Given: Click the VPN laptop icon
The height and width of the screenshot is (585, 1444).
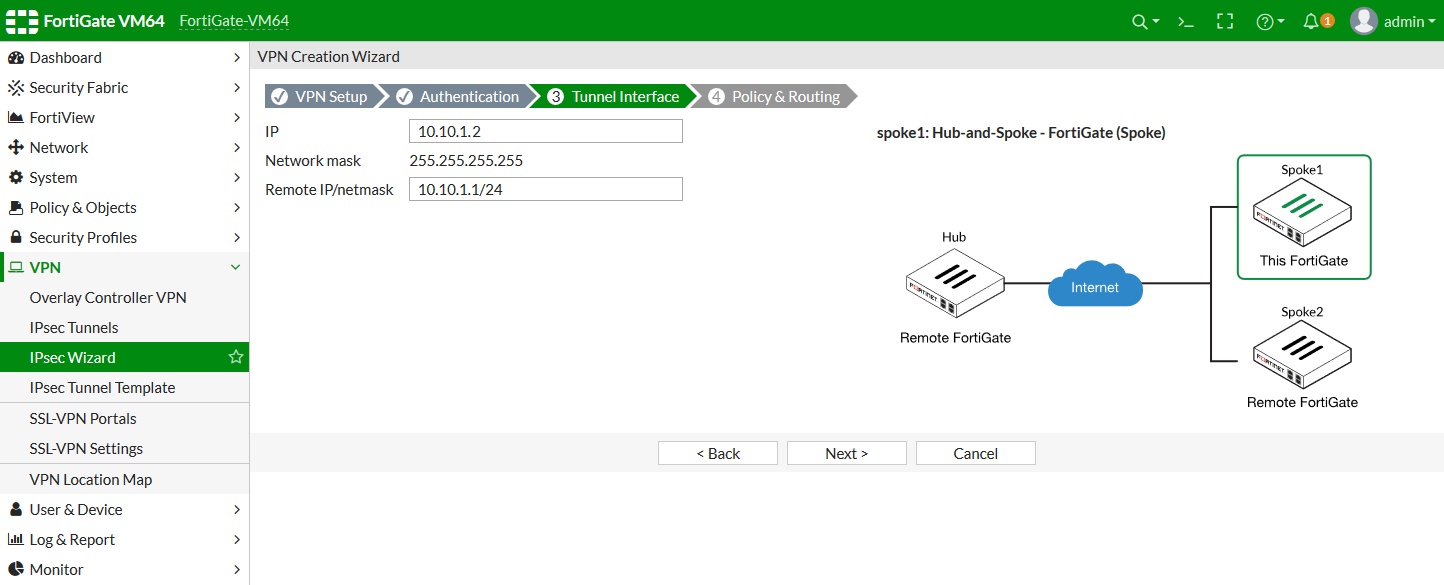Looking at the screenshot, I should pyautogui.click(x=15, y=268).
